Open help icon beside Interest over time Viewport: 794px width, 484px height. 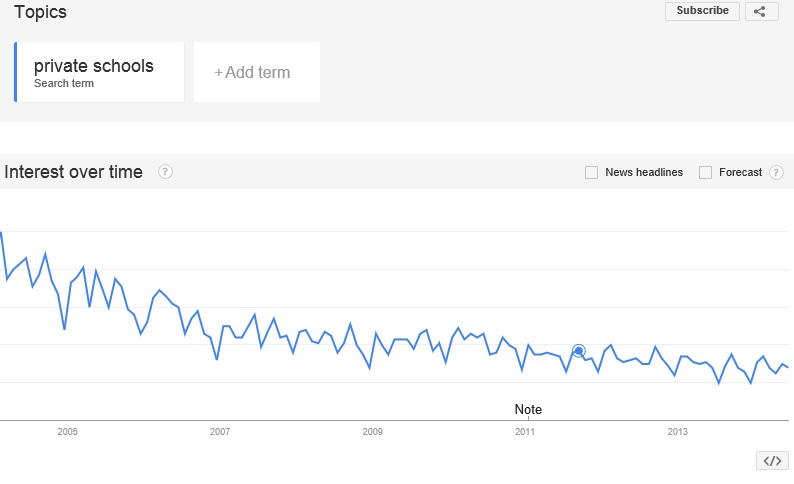pyautogui.click(x=165, y=172)
